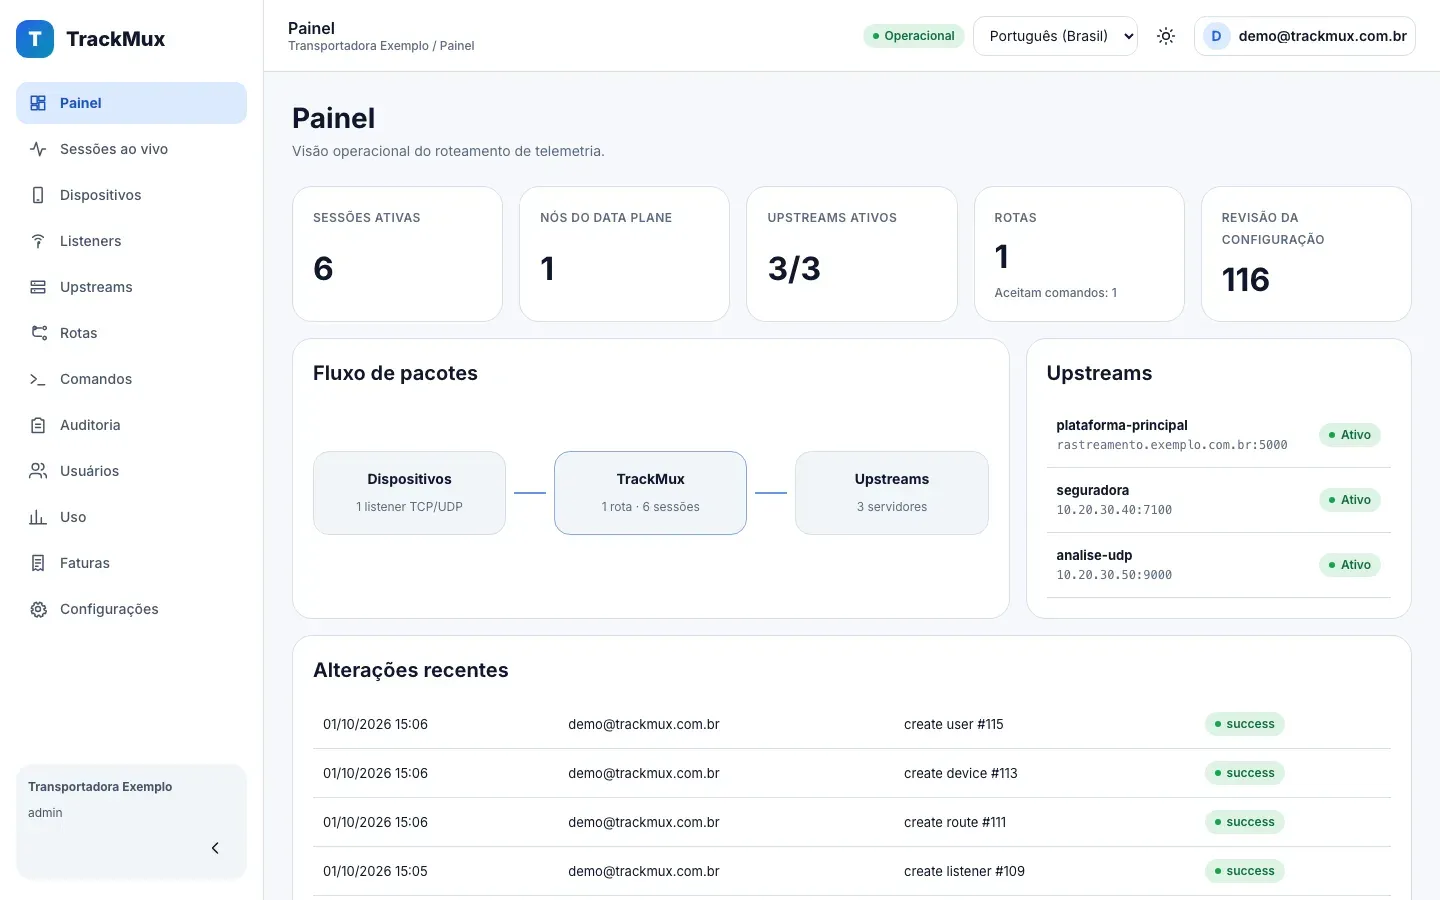Viewport: 1440px width, 900px height.
Task: Click the Upstreams node showing 3 servidores
Action: pos(892,493)
